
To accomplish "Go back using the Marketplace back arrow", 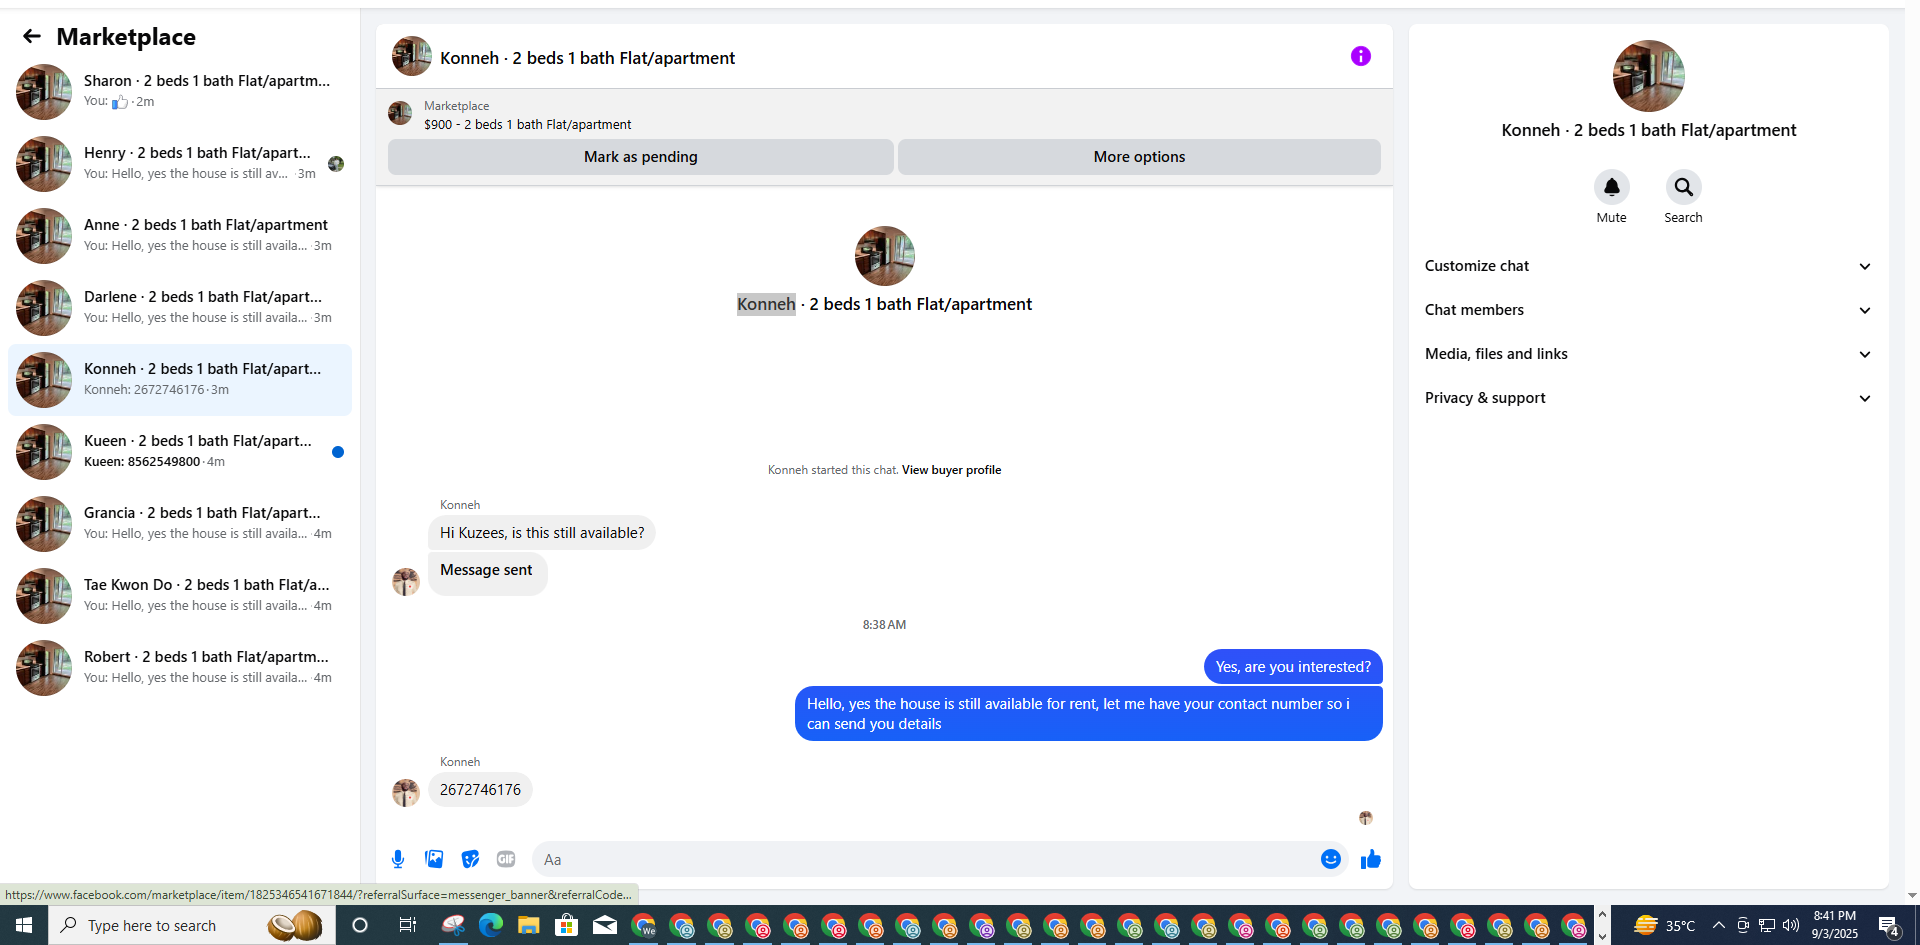I will tap(32, 37).
